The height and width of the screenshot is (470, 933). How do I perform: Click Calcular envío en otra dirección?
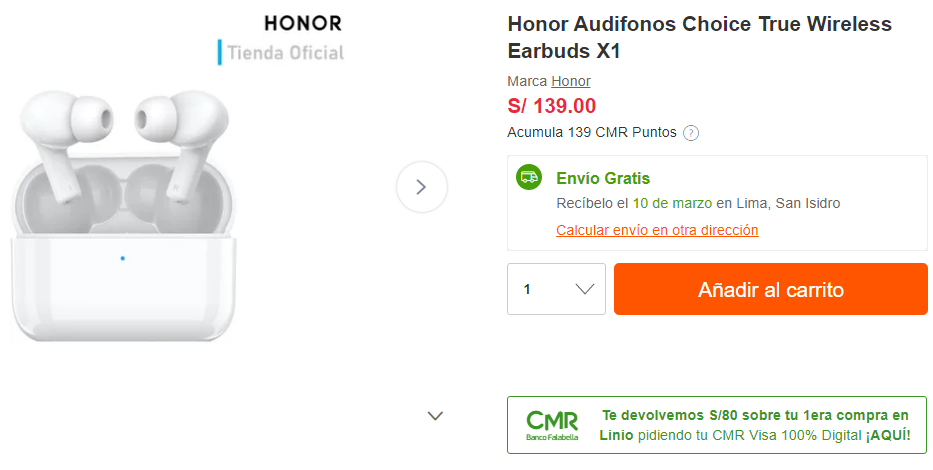(x=657, y=230)
